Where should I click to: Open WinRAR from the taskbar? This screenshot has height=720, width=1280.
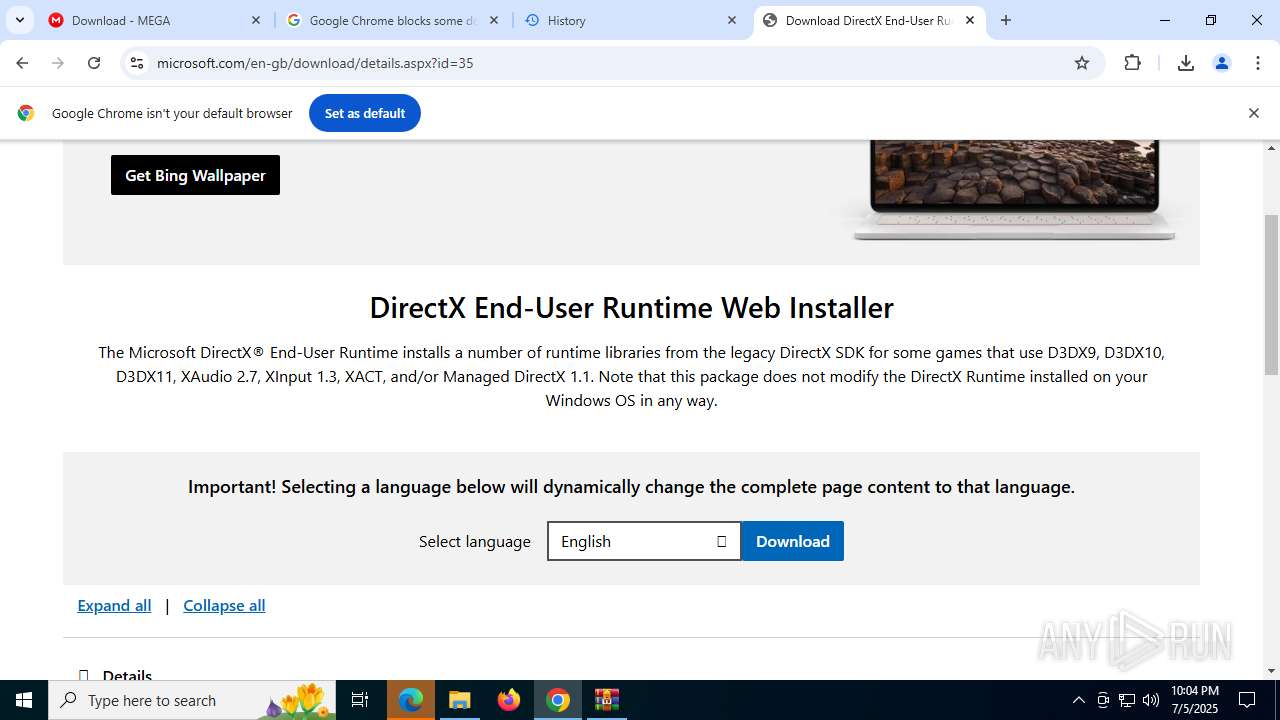tap(607, 700)
